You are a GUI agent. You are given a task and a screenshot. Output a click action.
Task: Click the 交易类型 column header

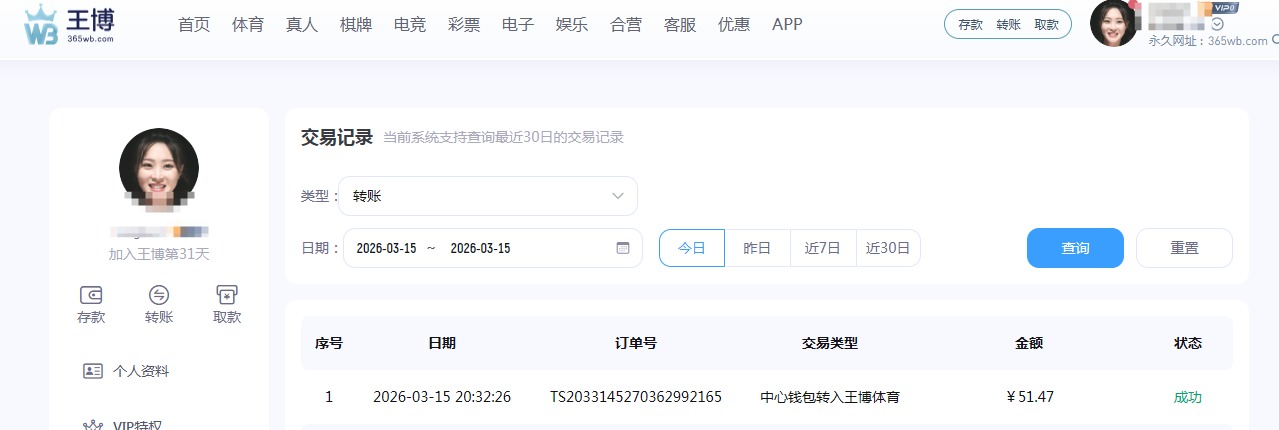(830, 343)
